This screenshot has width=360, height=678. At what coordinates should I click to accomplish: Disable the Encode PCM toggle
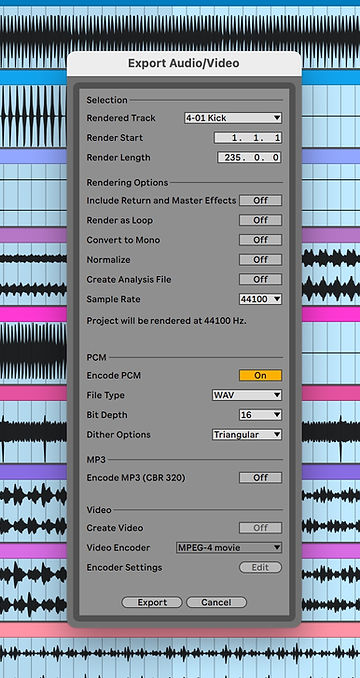pyautogui.click(x=261, y=375)
